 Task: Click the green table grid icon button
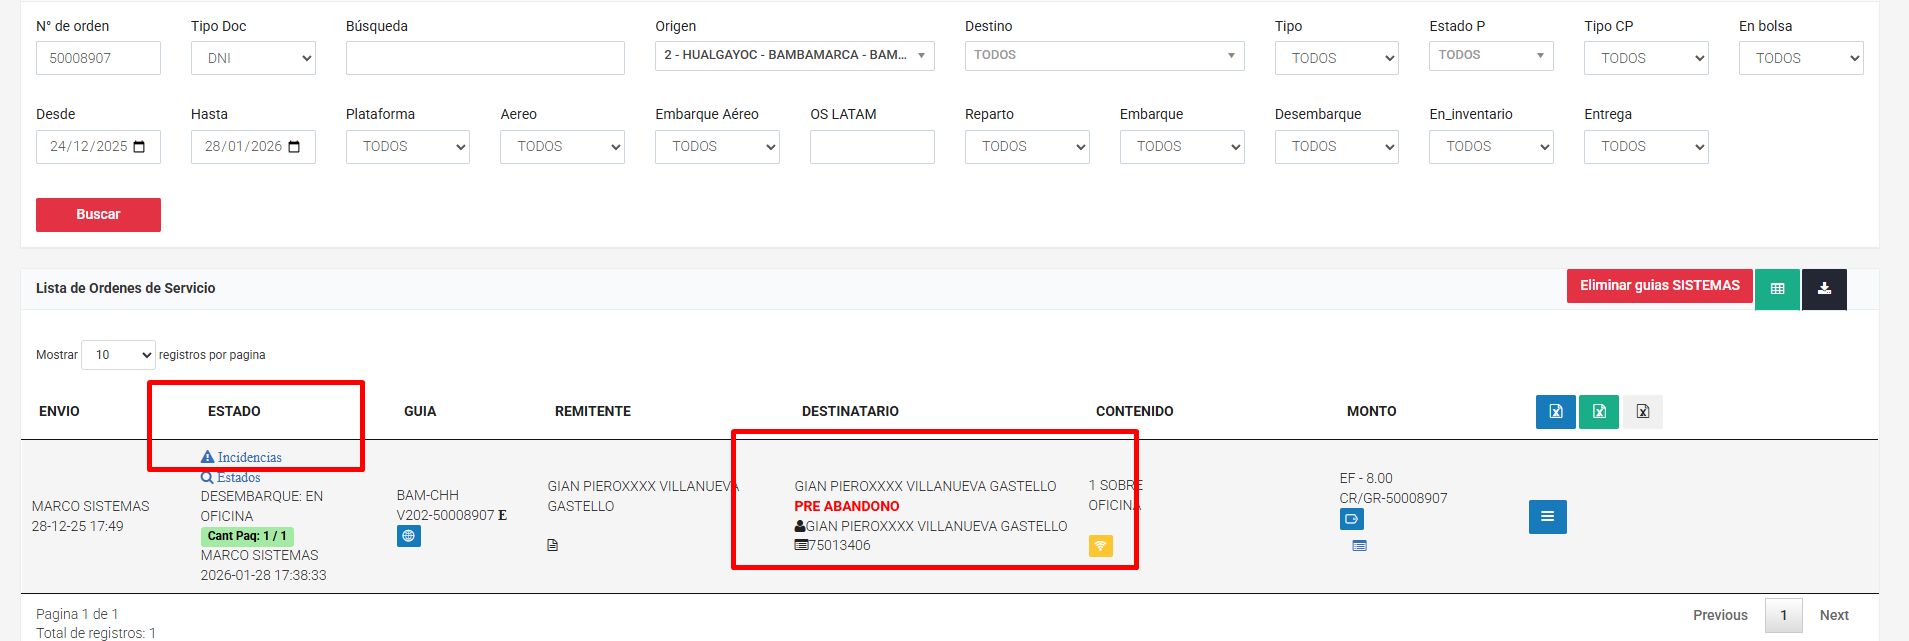1777,289
